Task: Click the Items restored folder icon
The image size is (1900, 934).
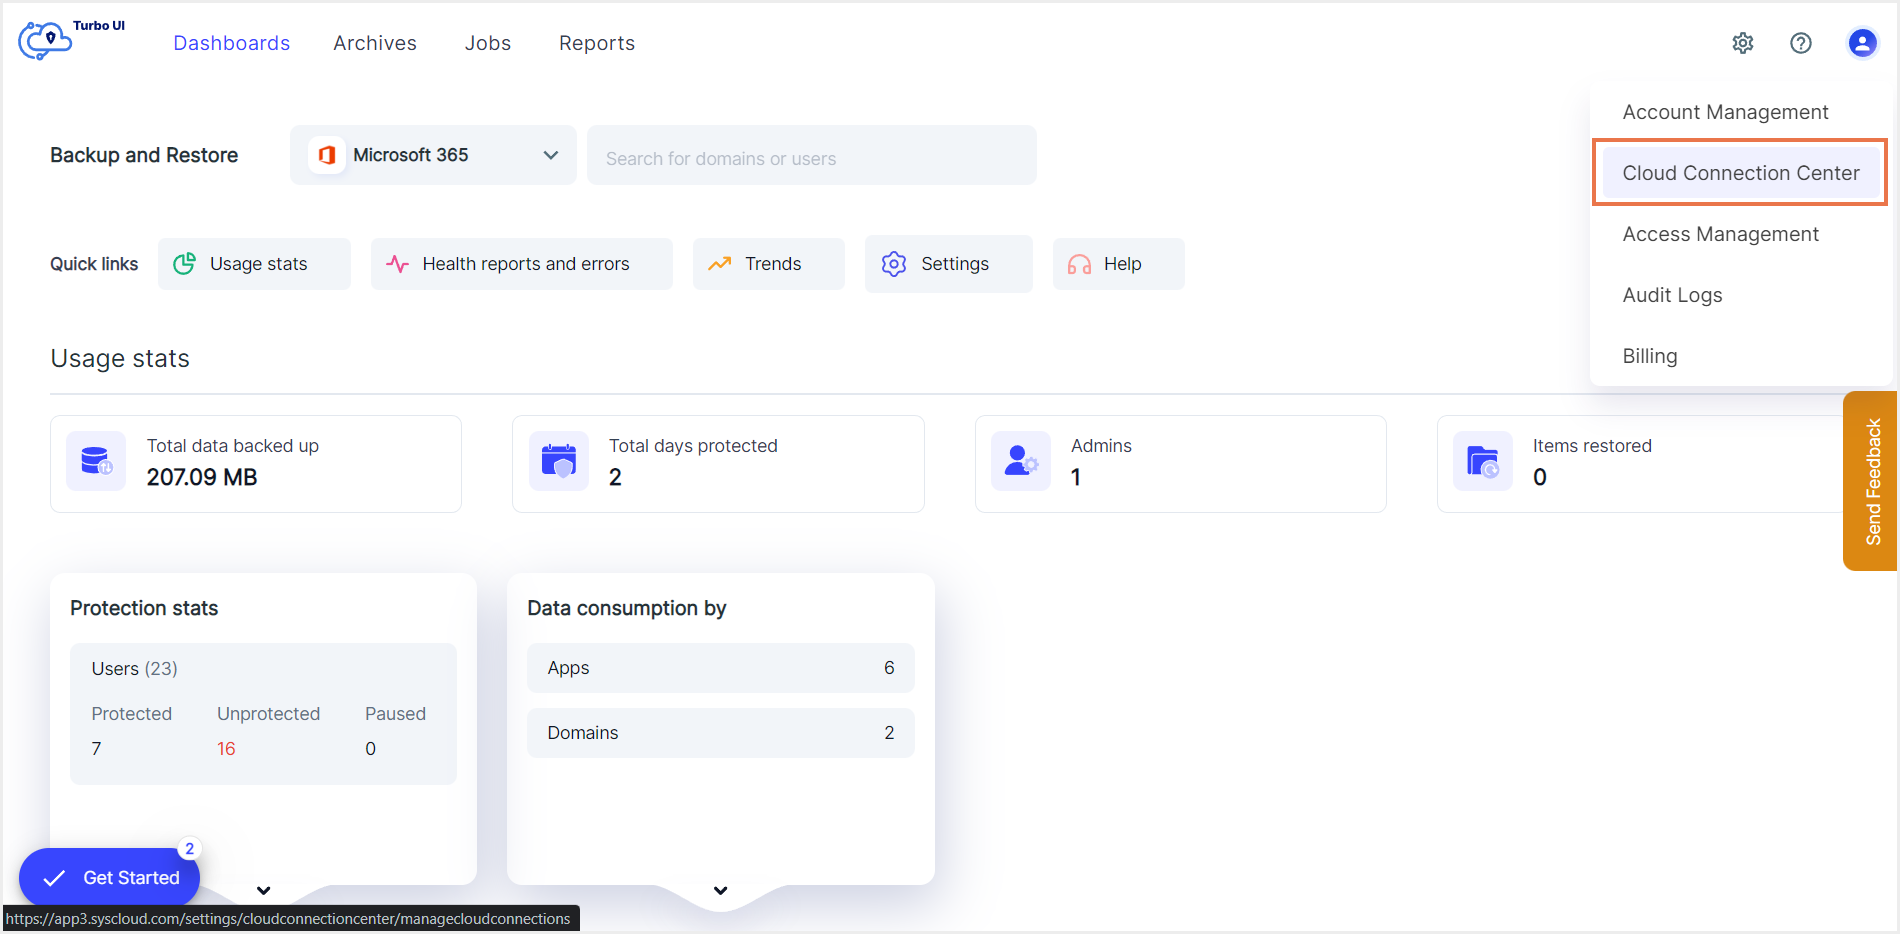Action: 1482,461
